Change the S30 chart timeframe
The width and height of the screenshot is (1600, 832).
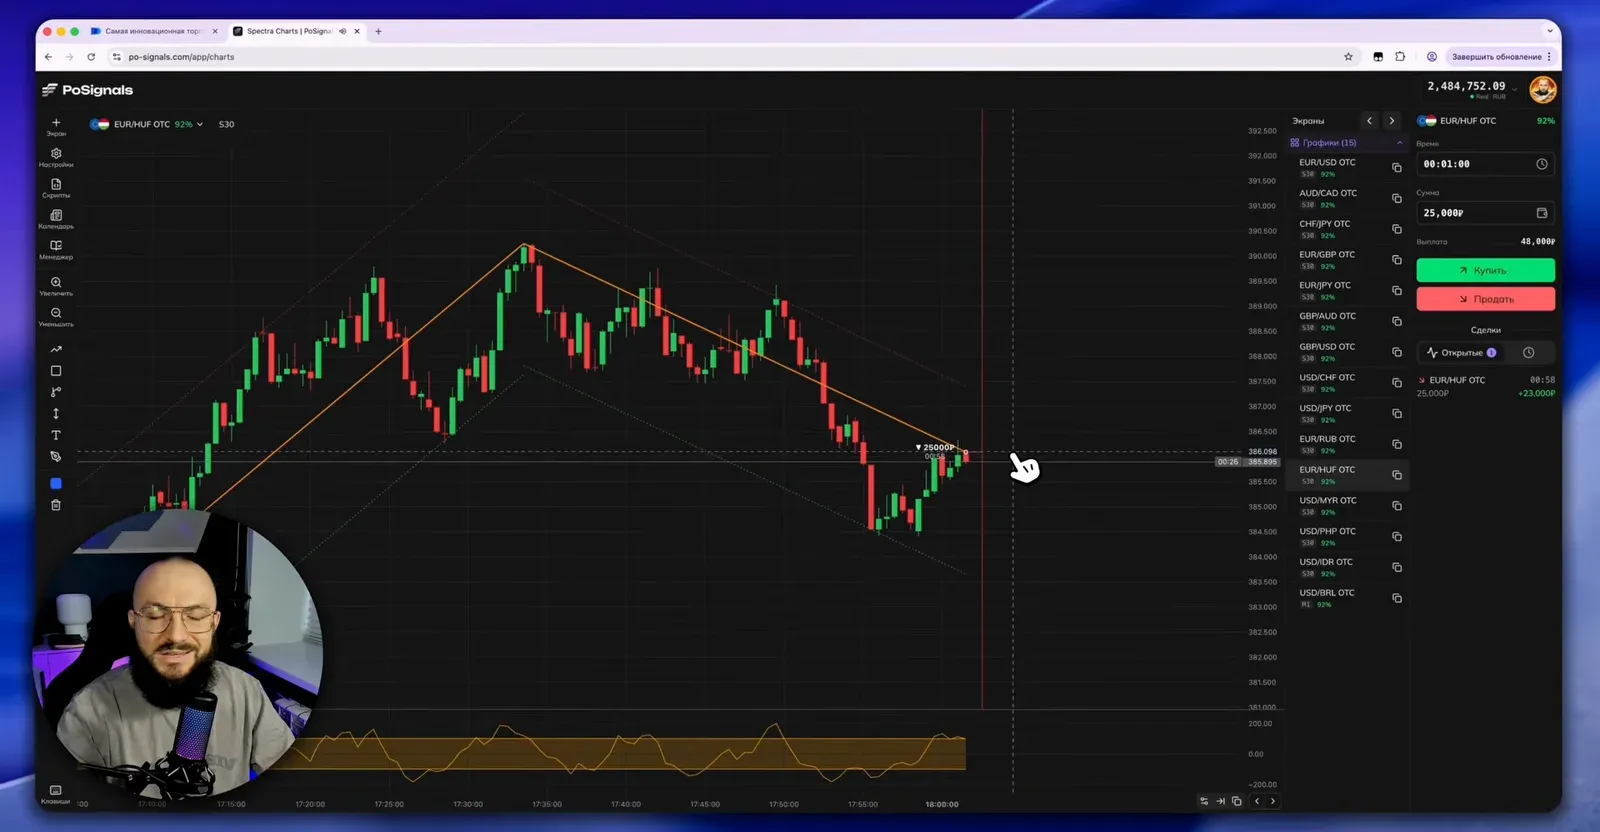pos(226,124)
